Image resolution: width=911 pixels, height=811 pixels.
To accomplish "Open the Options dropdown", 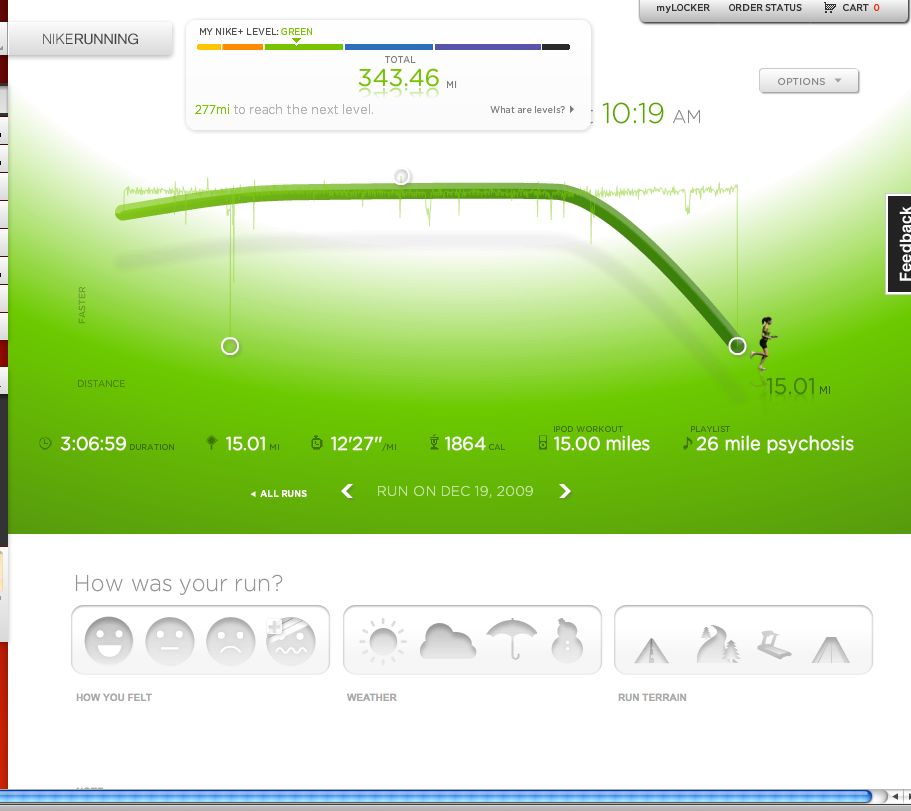I will coord(808,81).
